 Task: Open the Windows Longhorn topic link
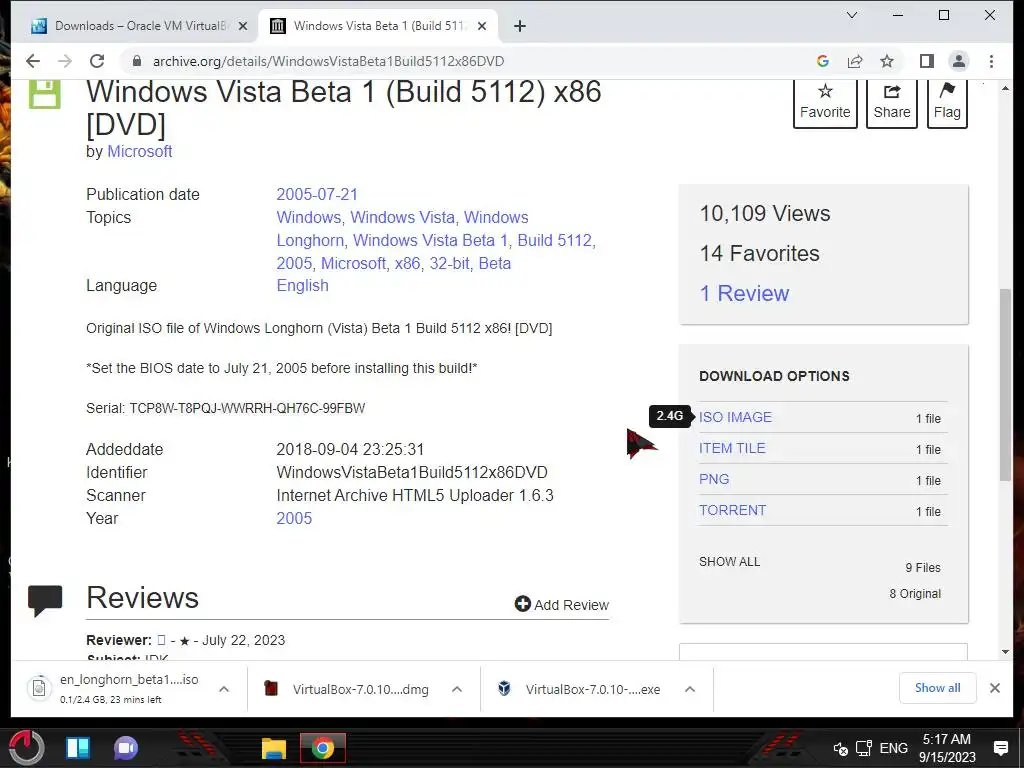[x=403, y=229]
